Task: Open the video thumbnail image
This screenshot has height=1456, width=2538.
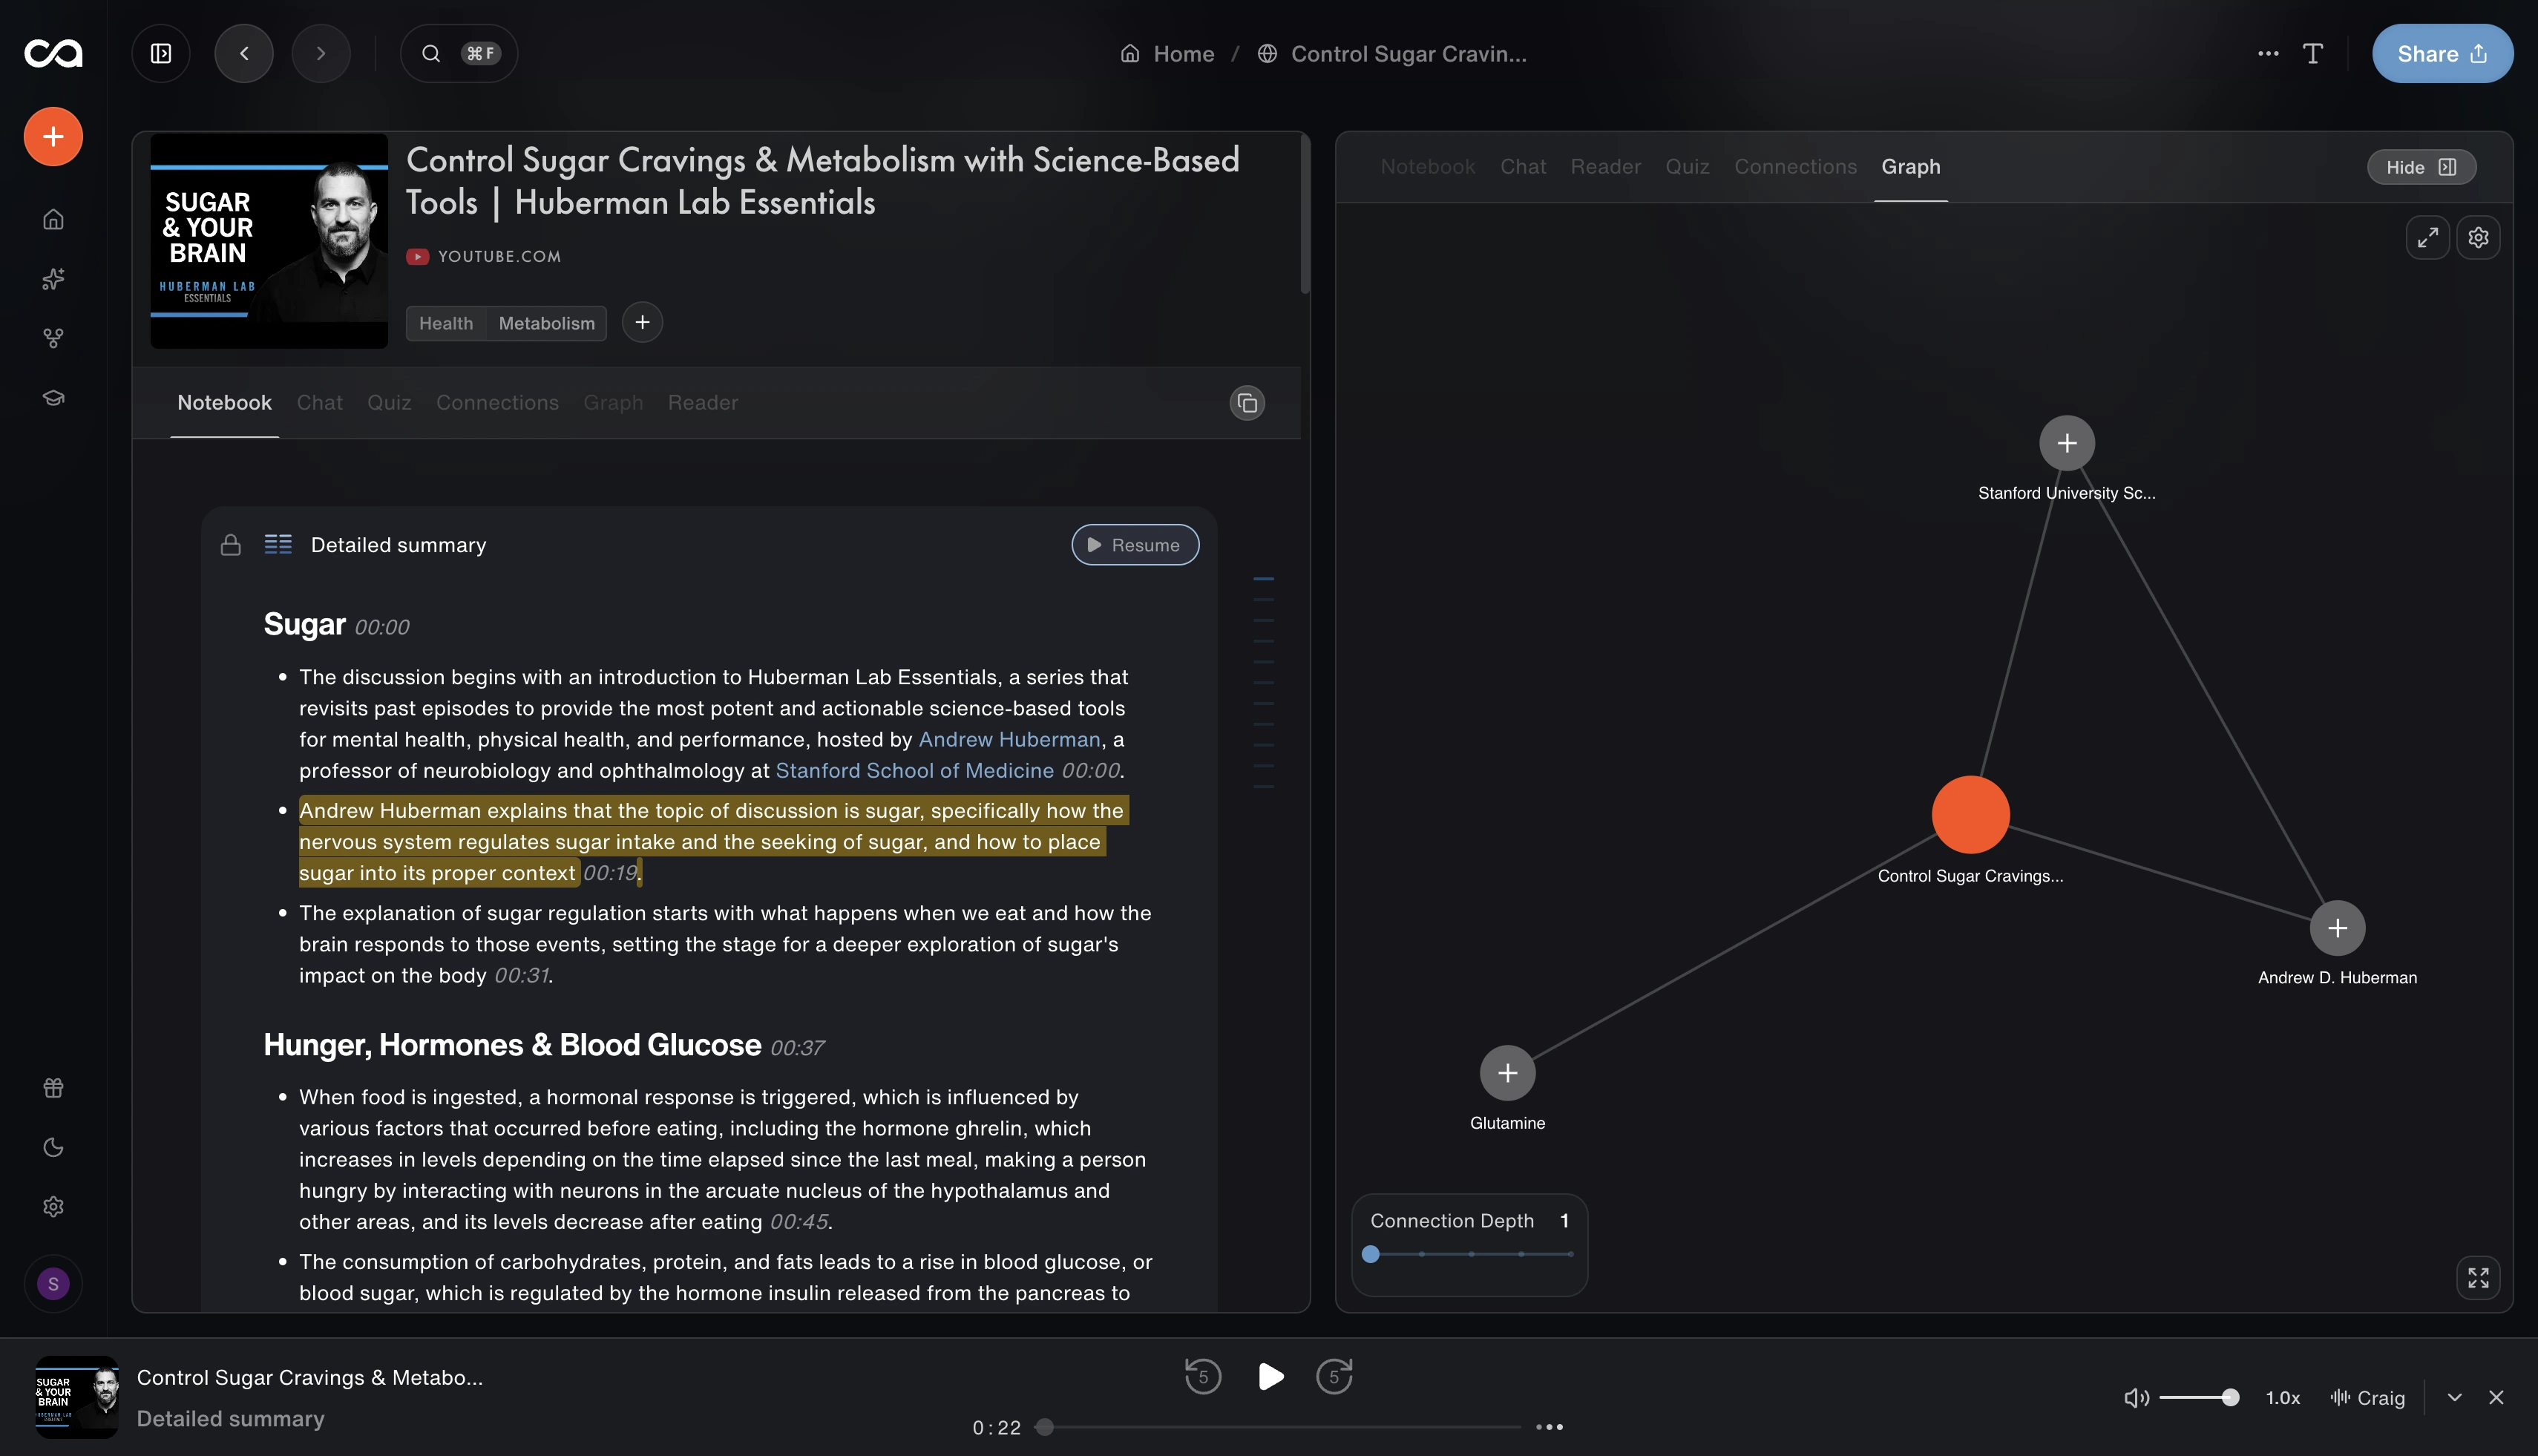Action: coord(269,241)
